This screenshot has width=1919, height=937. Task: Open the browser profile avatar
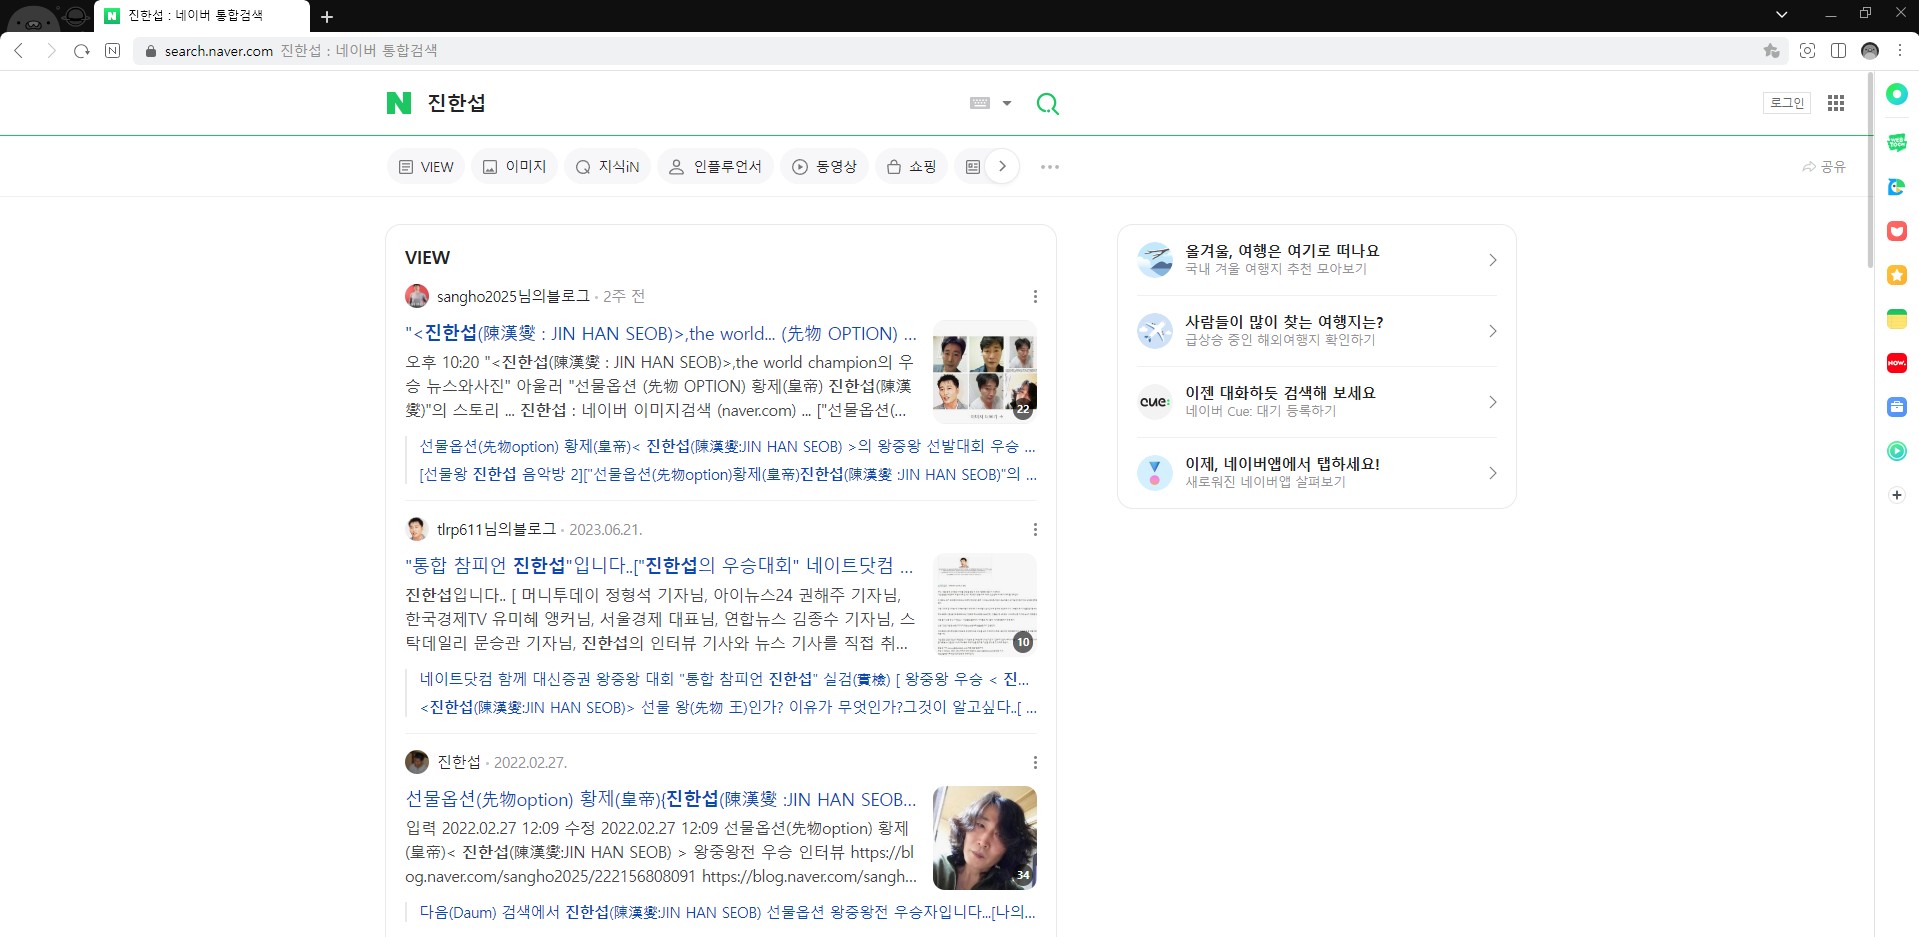[x=1870, y=51]
